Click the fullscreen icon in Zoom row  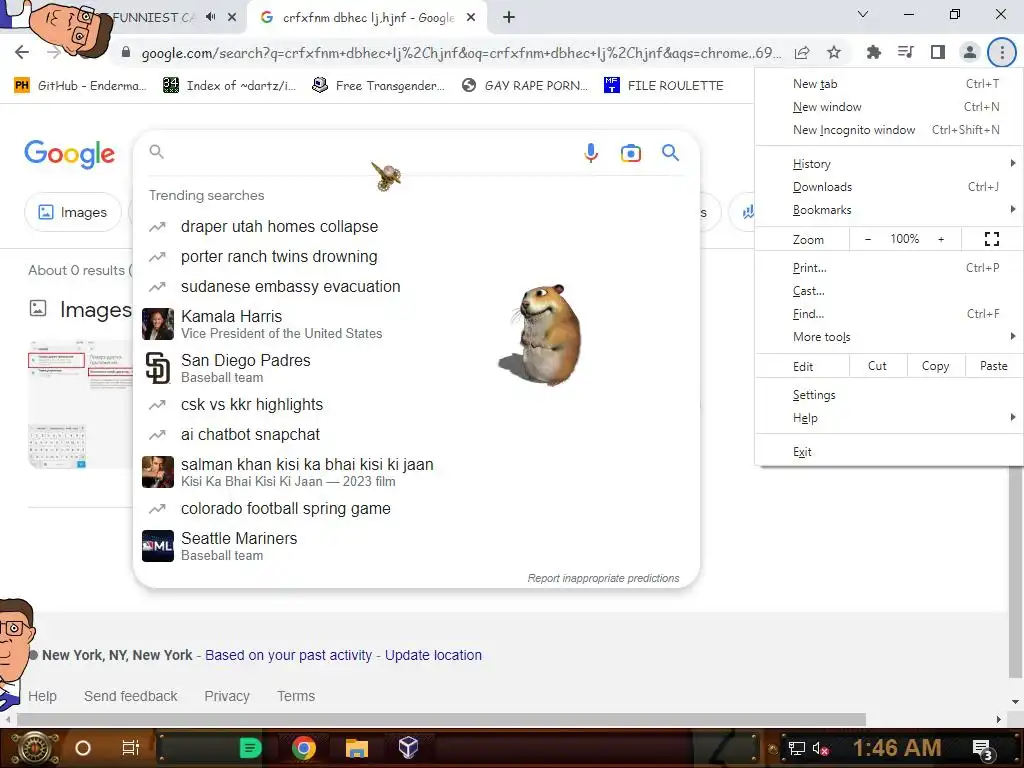[x=991, y=239]
